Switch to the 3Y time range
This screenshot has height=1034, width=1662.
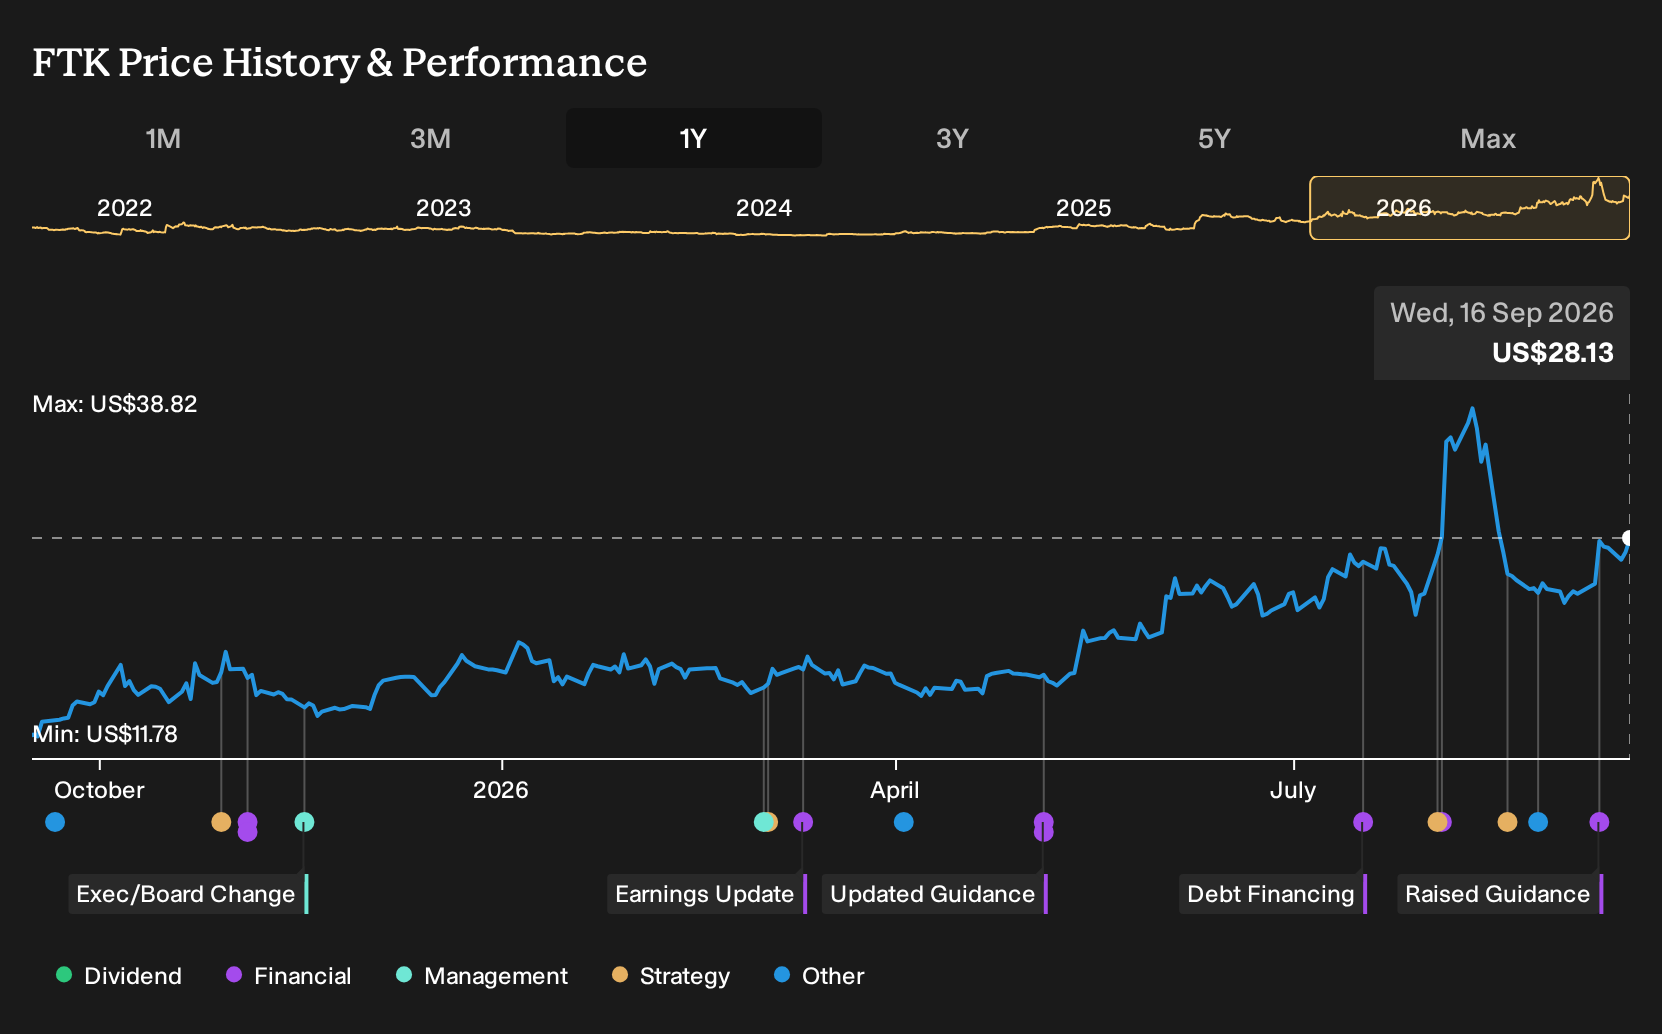point(952,138)
